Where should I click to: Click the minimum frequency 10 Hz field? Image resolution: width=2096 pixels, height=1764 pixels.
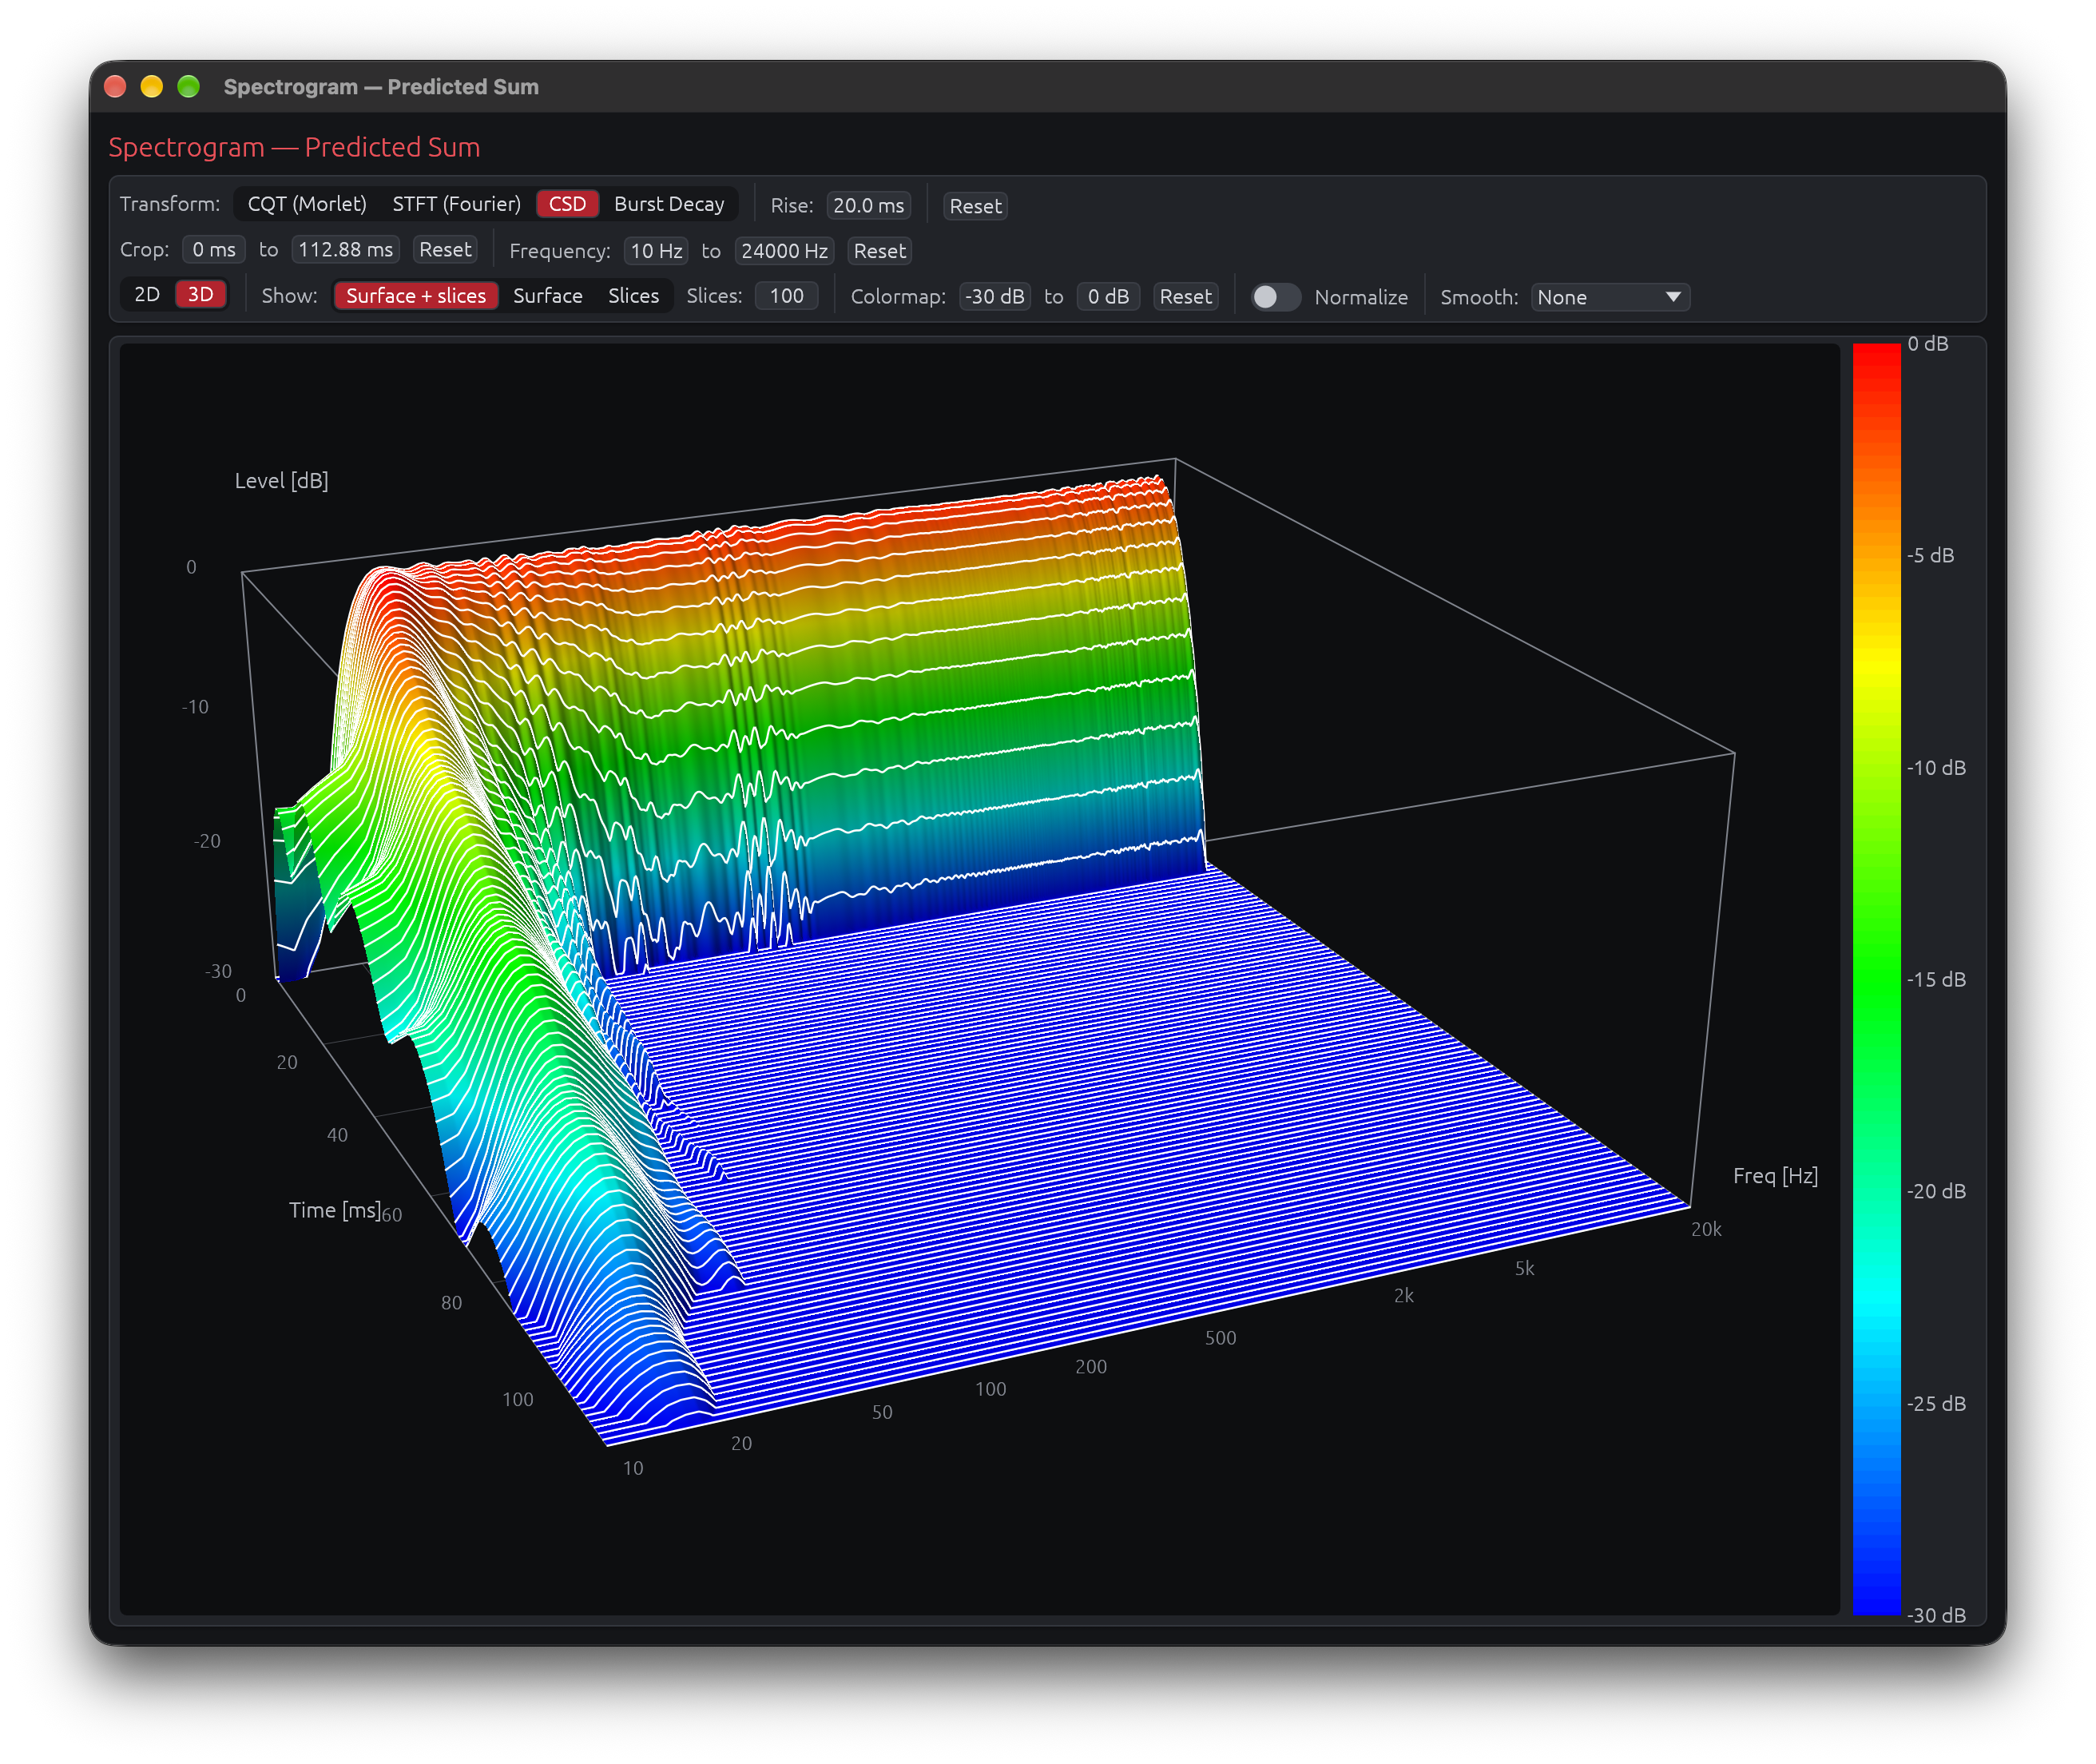[656, 251]
